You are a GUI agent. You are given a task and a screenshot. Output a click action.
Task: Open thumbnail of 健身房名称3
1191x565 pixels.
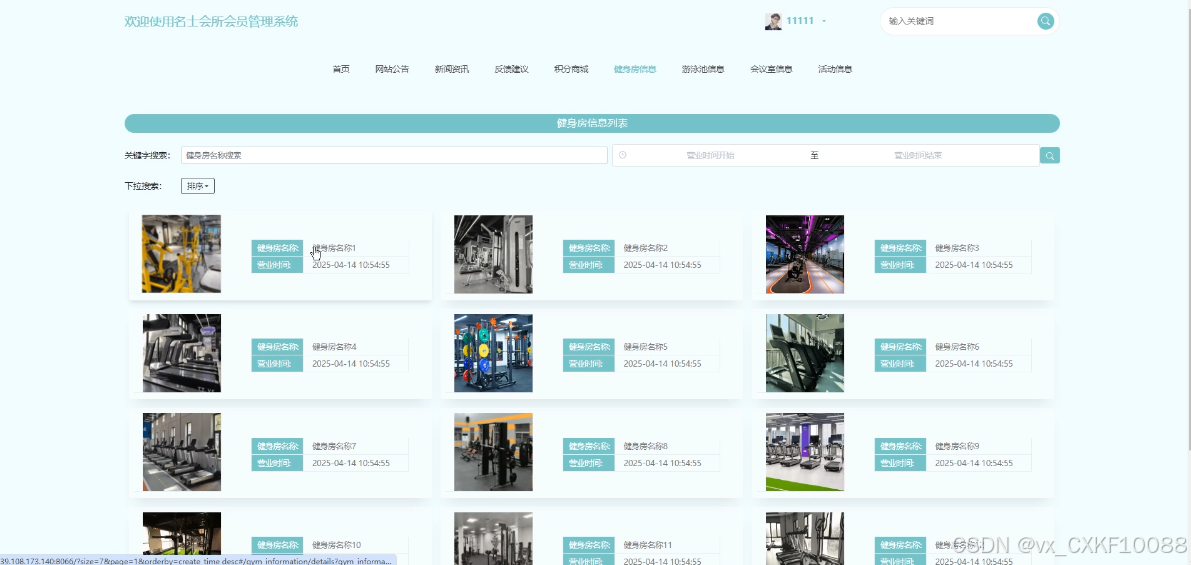(x=804, y=254)
